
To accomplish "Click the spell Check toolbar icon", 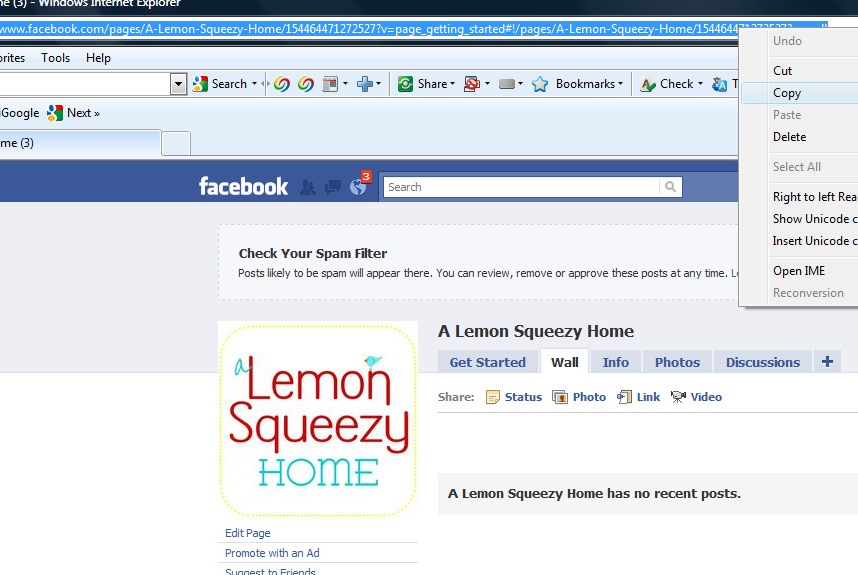I will tap(648, 84).
